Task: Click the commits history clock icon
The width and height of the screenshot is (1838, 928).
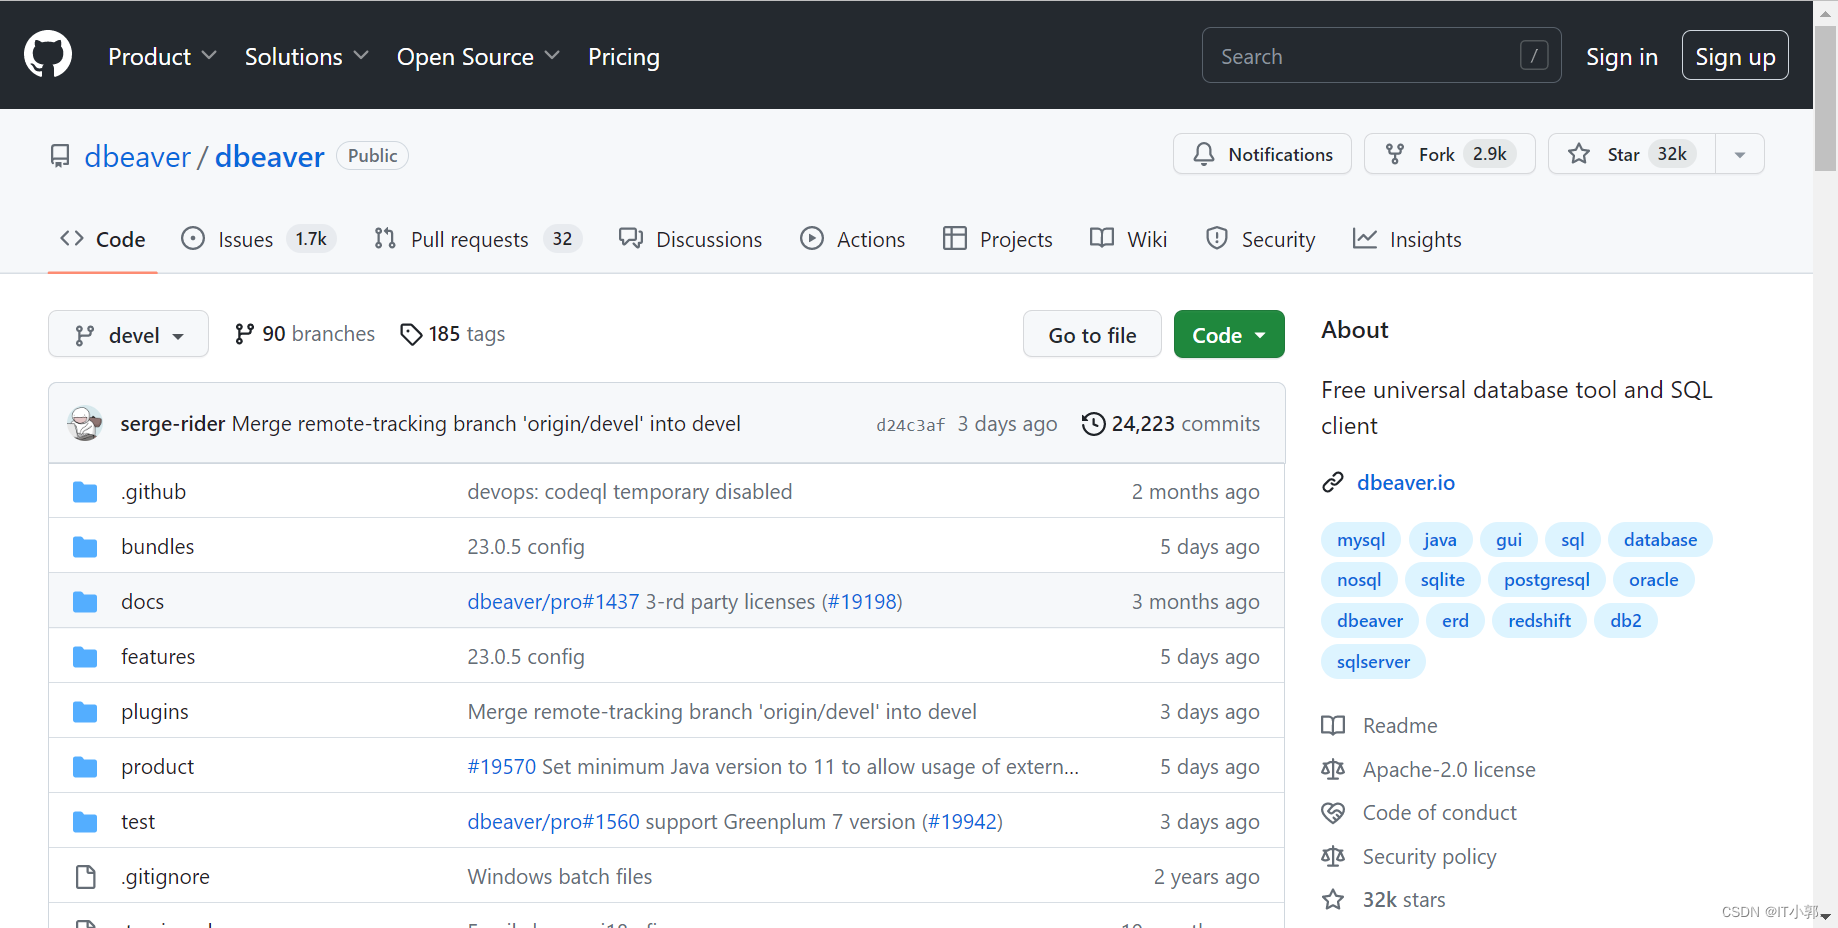Action: coord(1093,424)
